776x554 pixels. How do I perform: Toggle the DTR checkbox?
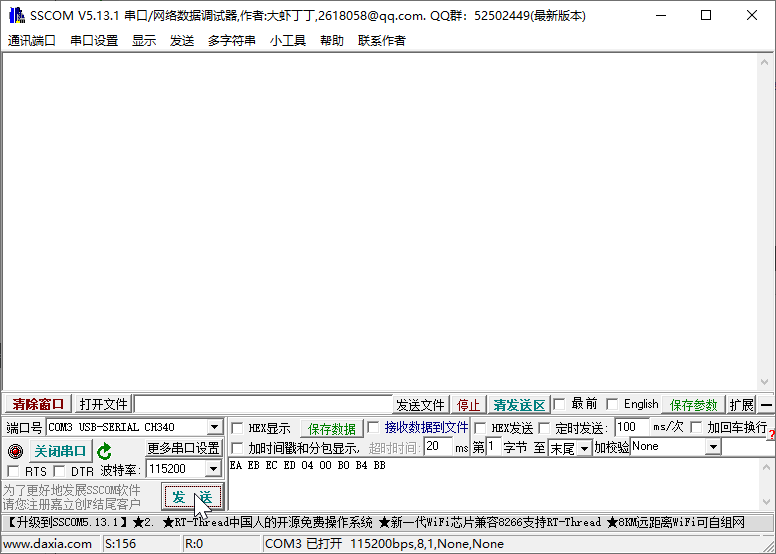coord(59,471)
